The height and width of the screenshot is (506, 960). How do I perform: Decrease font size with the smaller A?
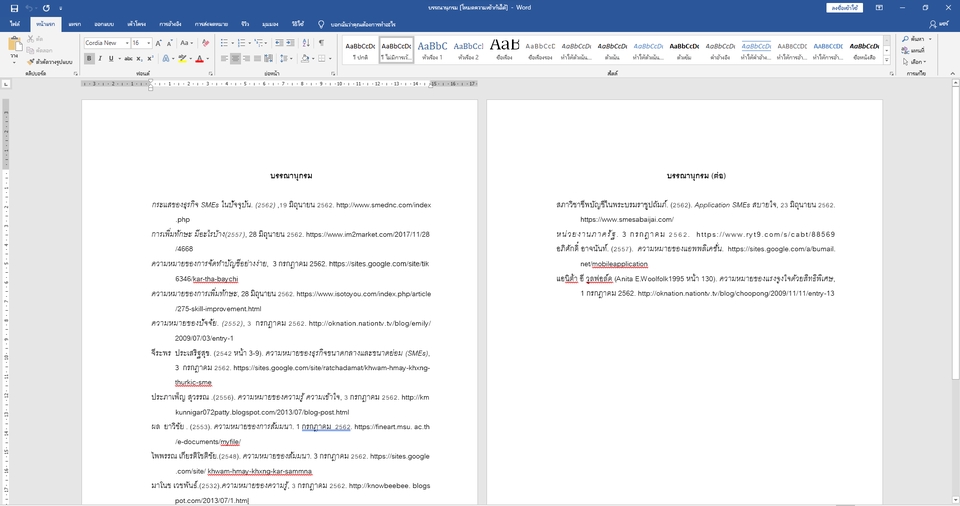(x=170, y=43)
